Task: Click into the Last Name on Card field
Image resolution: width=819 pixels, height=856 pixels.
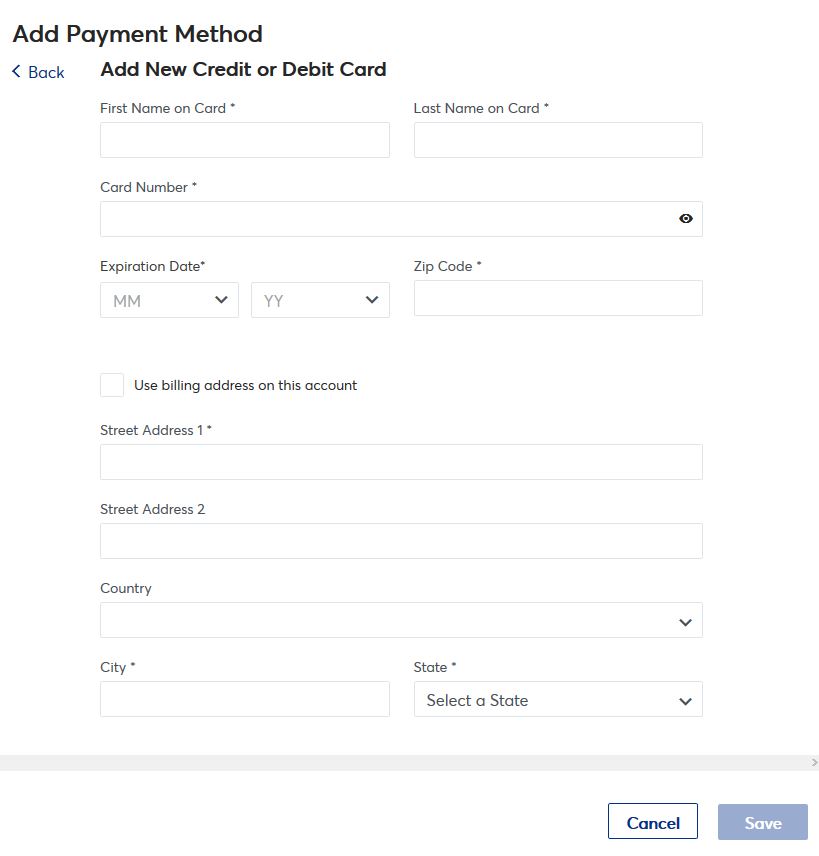Action: [x=557, y=140]
